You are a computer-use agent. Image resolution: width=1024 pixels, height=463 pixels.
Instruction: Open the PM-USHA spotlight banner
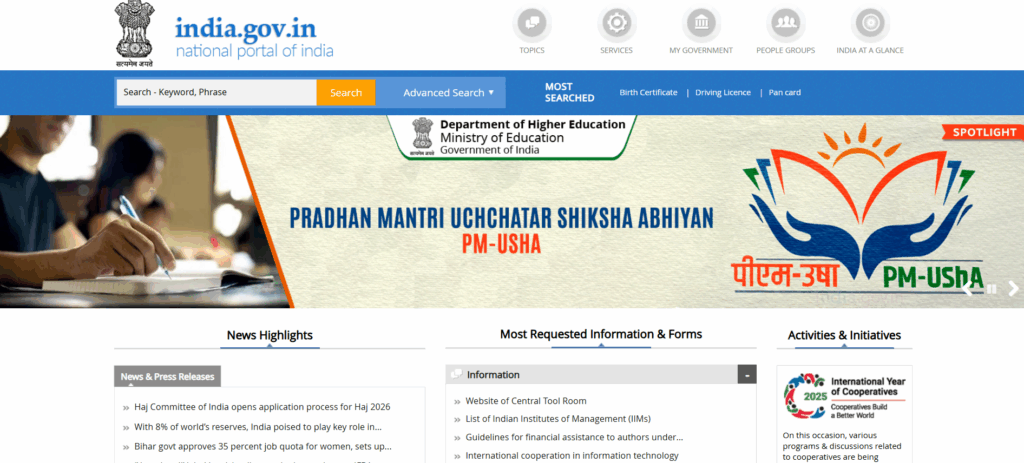512,211
